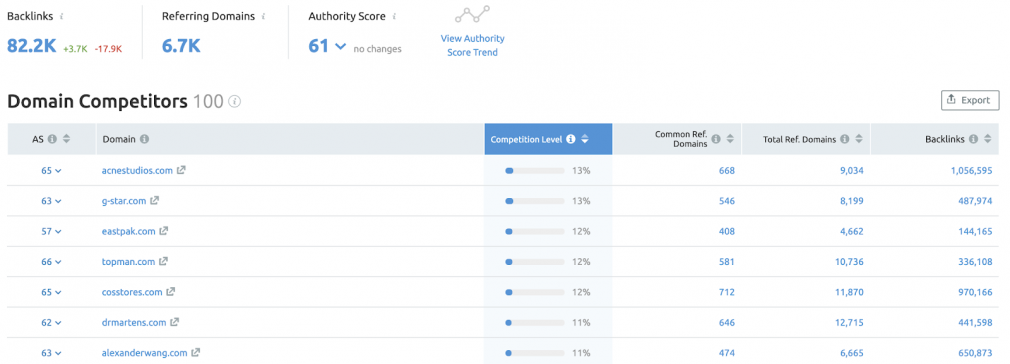The image size is (1010, 364).
Task: Expand AS 57 dropdown for eastpak.com
Action: pos(59,231)
